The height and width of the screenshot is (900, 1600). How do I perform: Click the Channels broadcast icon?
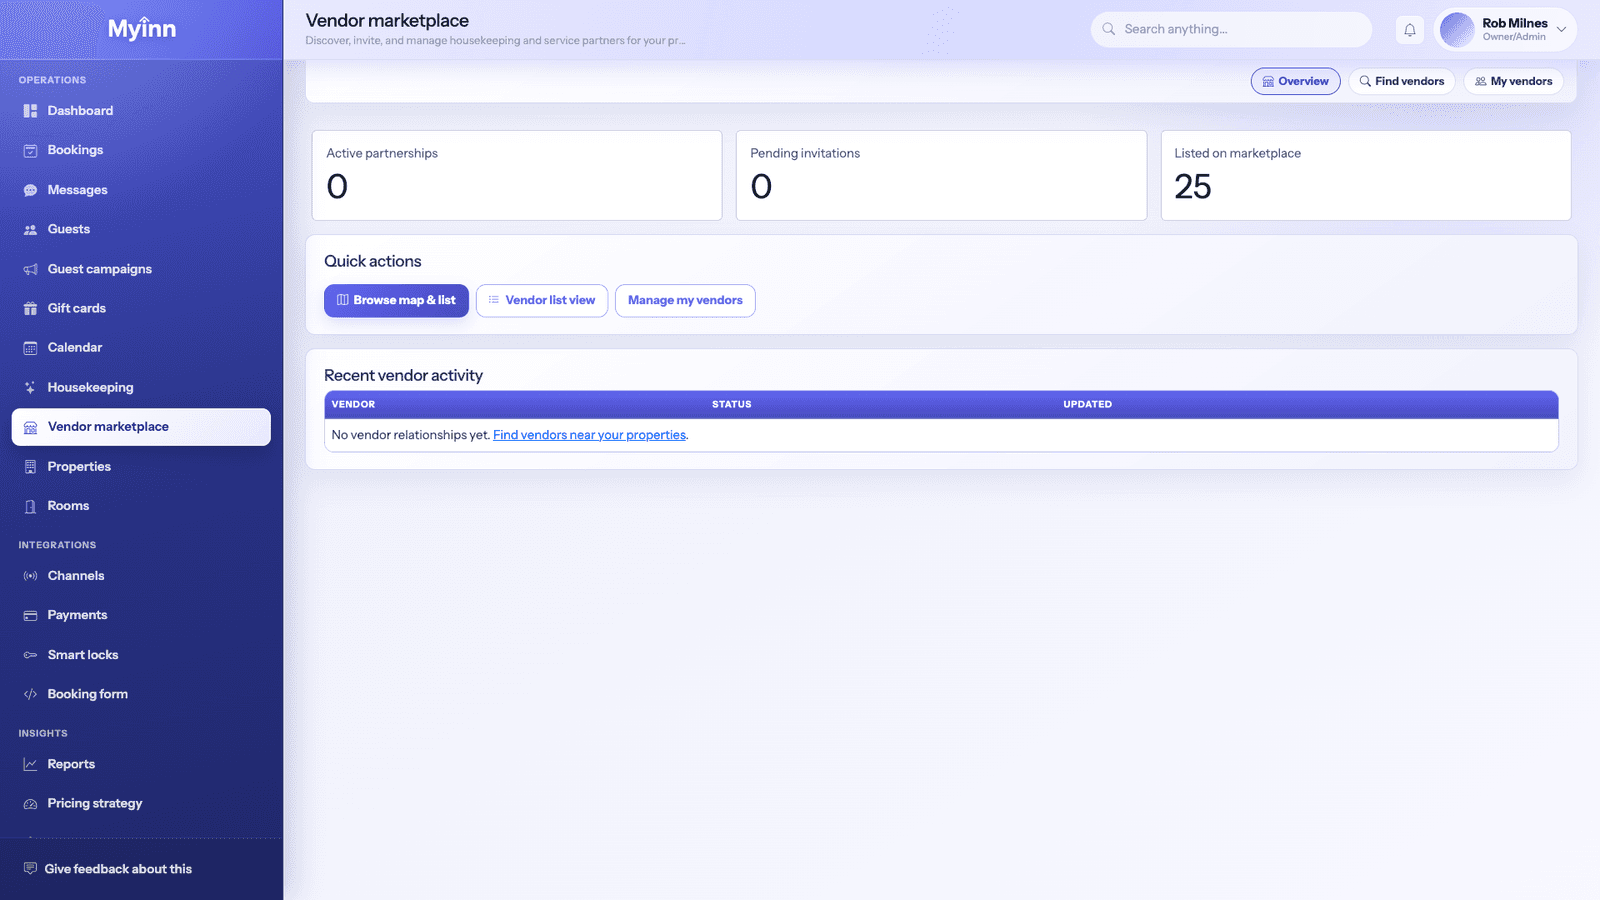point(30,576)
